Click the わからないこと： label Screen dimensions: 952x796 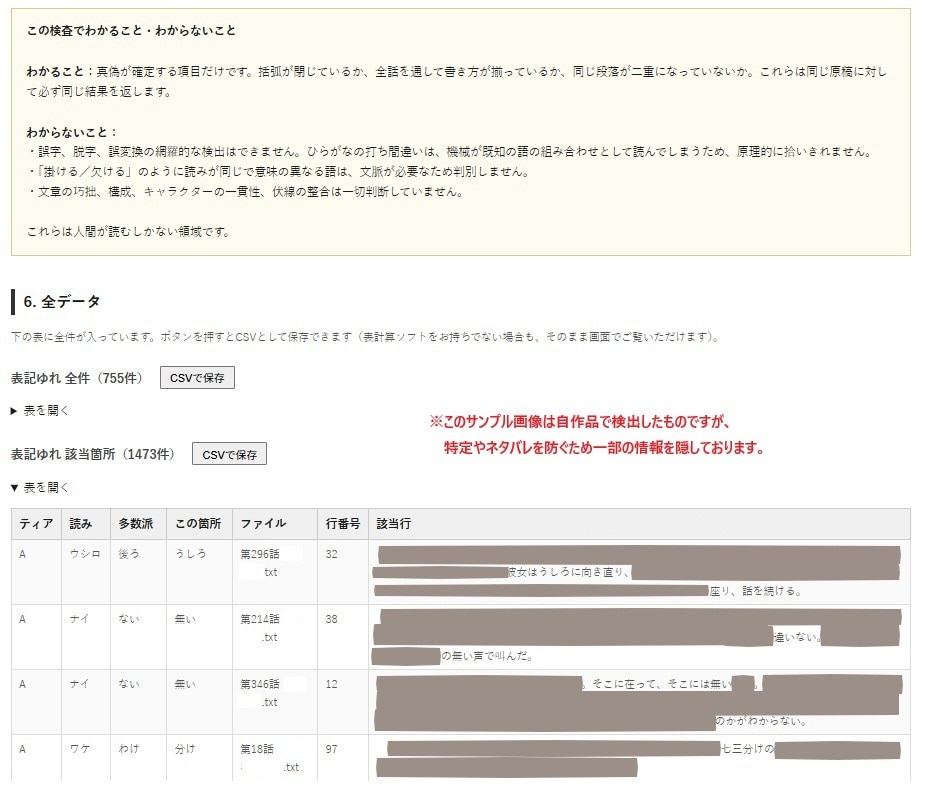click(72, 132)
